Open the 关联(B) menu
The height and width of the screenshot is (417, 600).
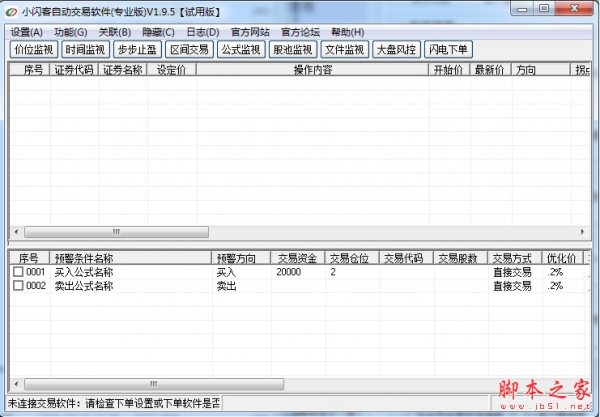[x=115, y=32]
